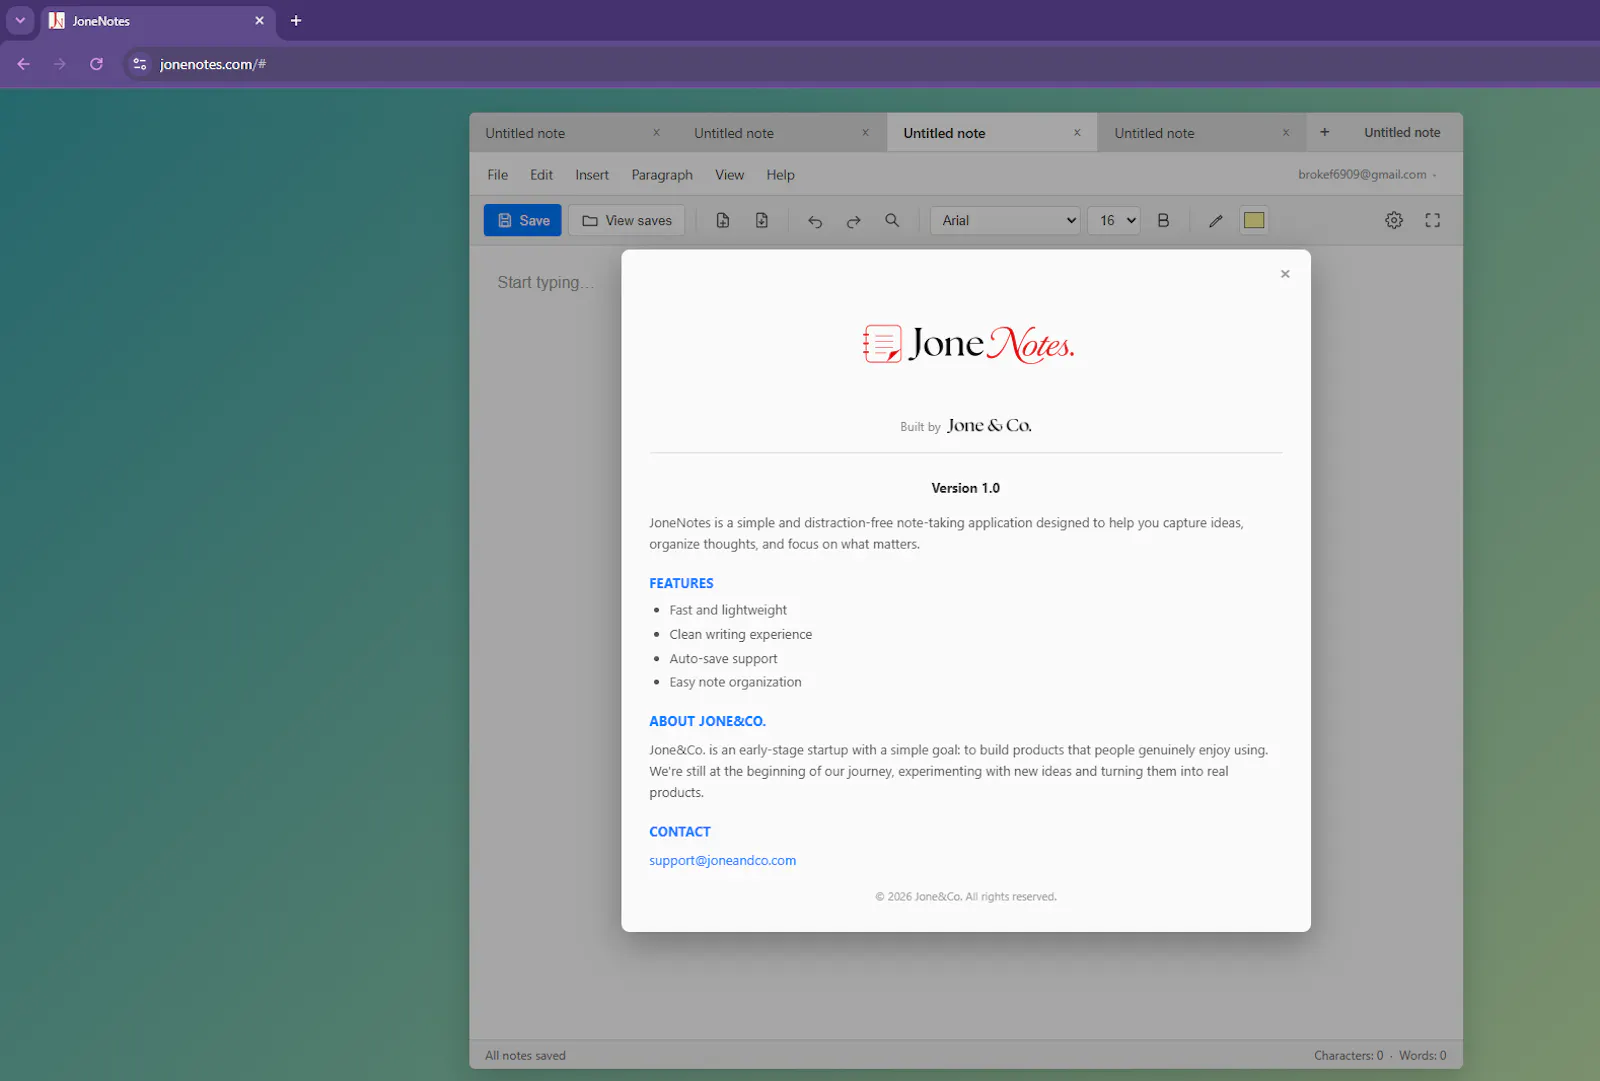Click the blue Save button
The image size is (1600, 1081).
pos(522,220)
